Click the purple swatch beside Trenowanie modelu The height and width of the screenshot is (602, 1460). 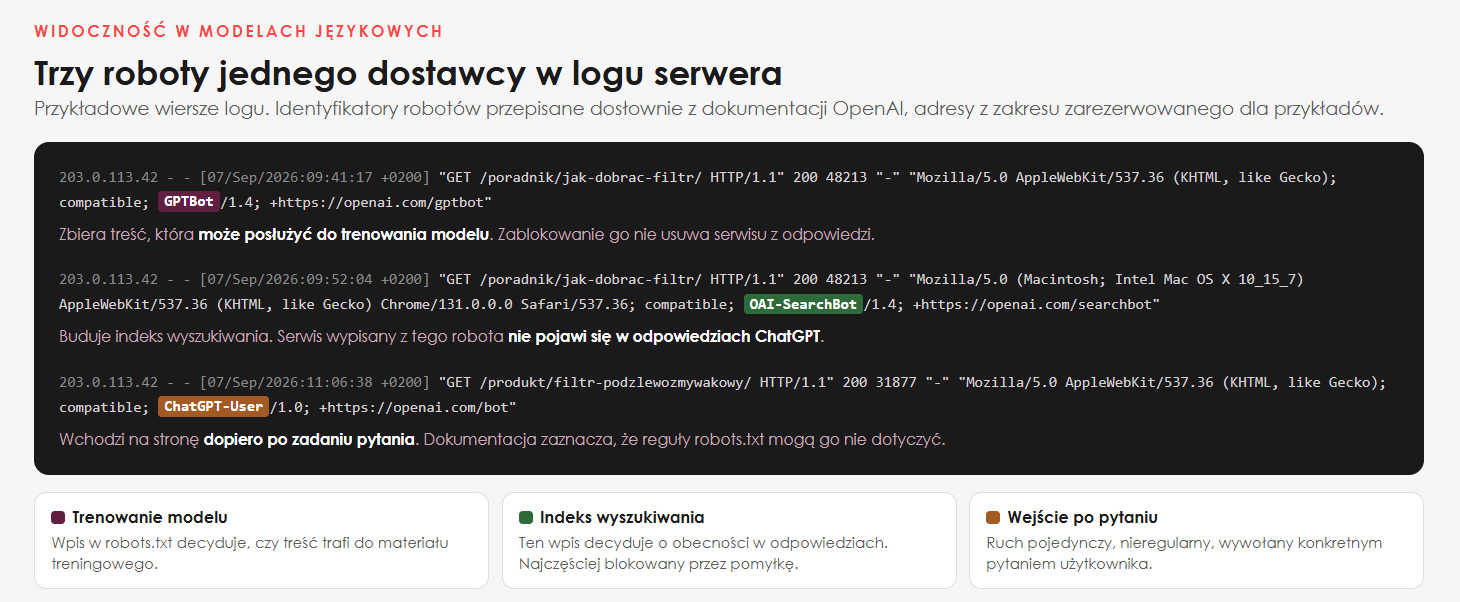pyautogui.click(x=58, y=518)
